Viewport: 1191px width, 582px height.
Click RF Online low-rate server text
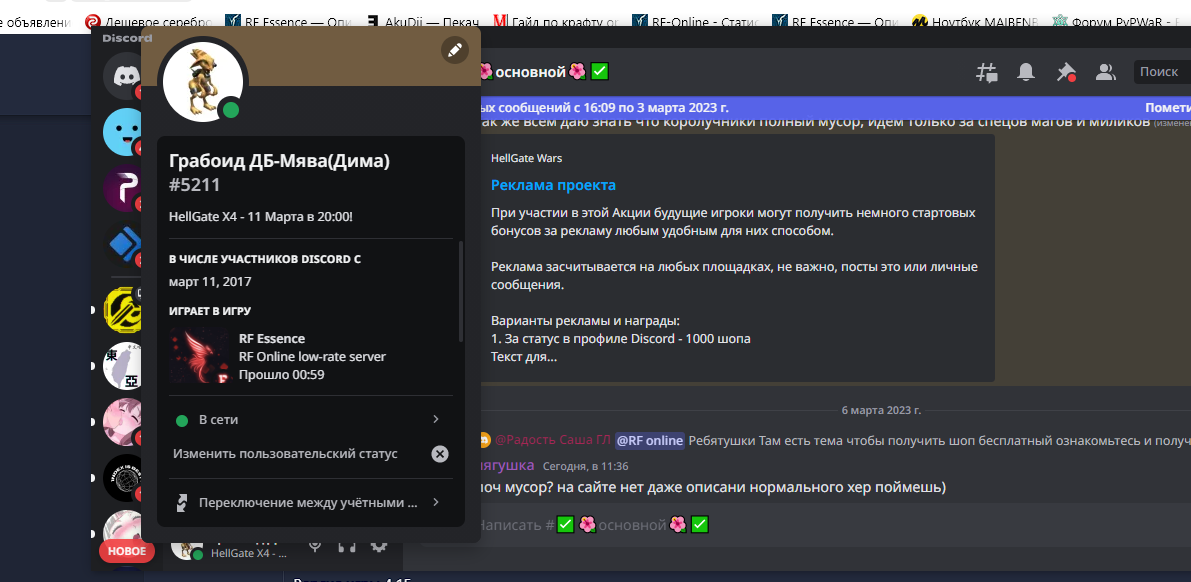[312, 356]
